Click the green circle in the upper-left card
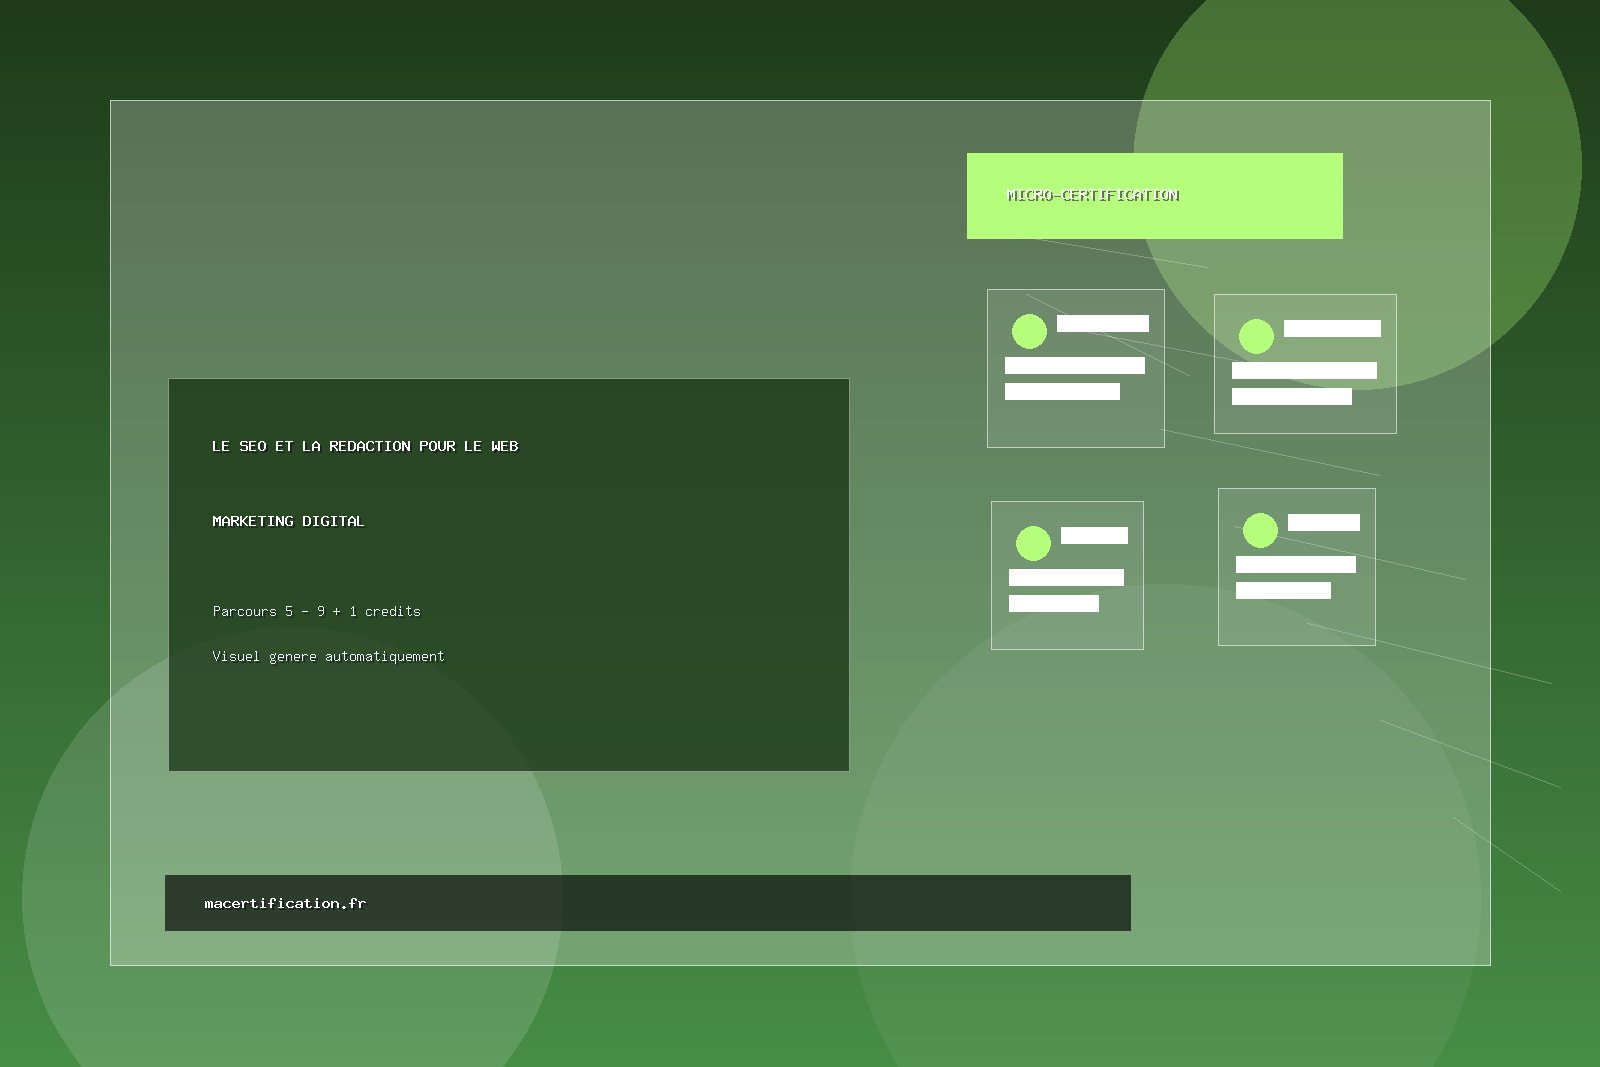 coord(1029,331)
